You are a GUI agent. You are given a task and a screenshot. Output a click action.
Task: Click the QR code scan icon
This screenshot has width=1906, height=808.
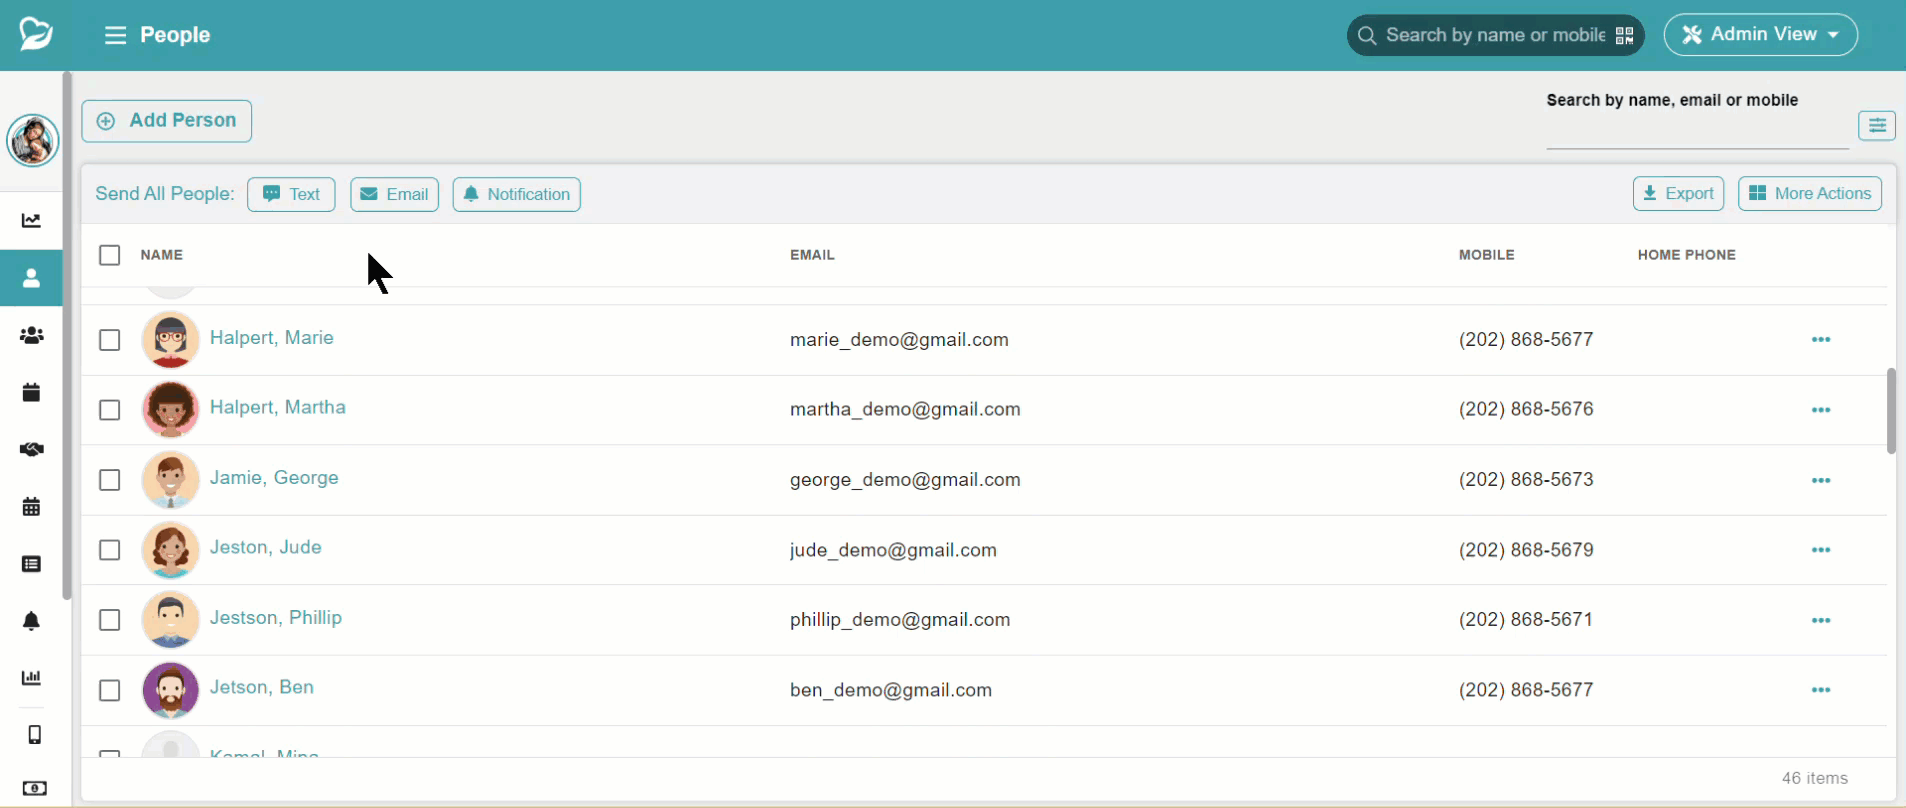point(1624,36)
